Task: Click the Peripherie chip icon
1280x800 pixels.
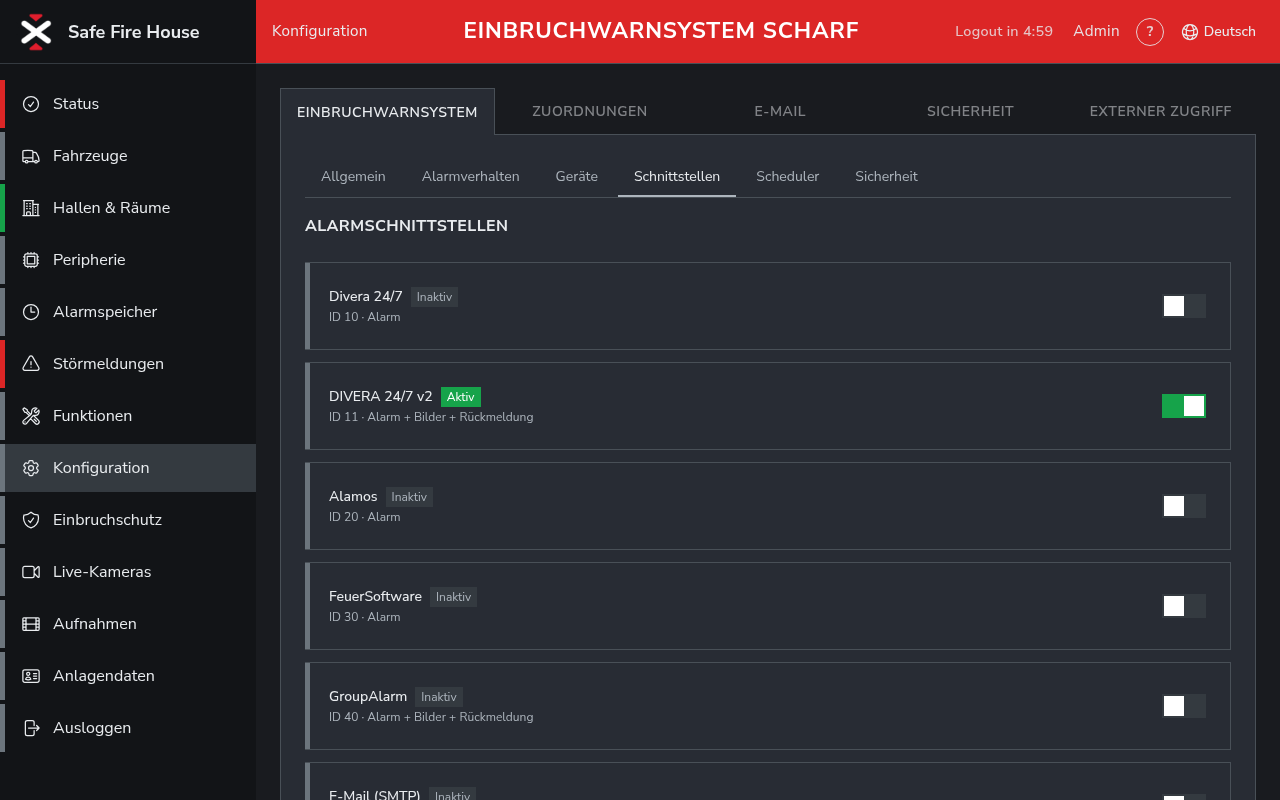Action: (x=31, y=260)
